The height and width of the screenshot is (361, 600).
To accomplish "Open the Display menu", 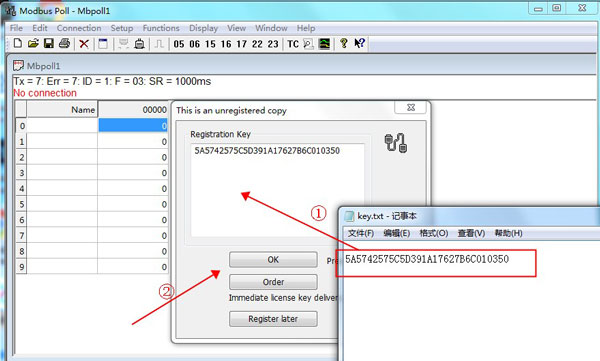I will pyautogui.click(x=203, y=28).
